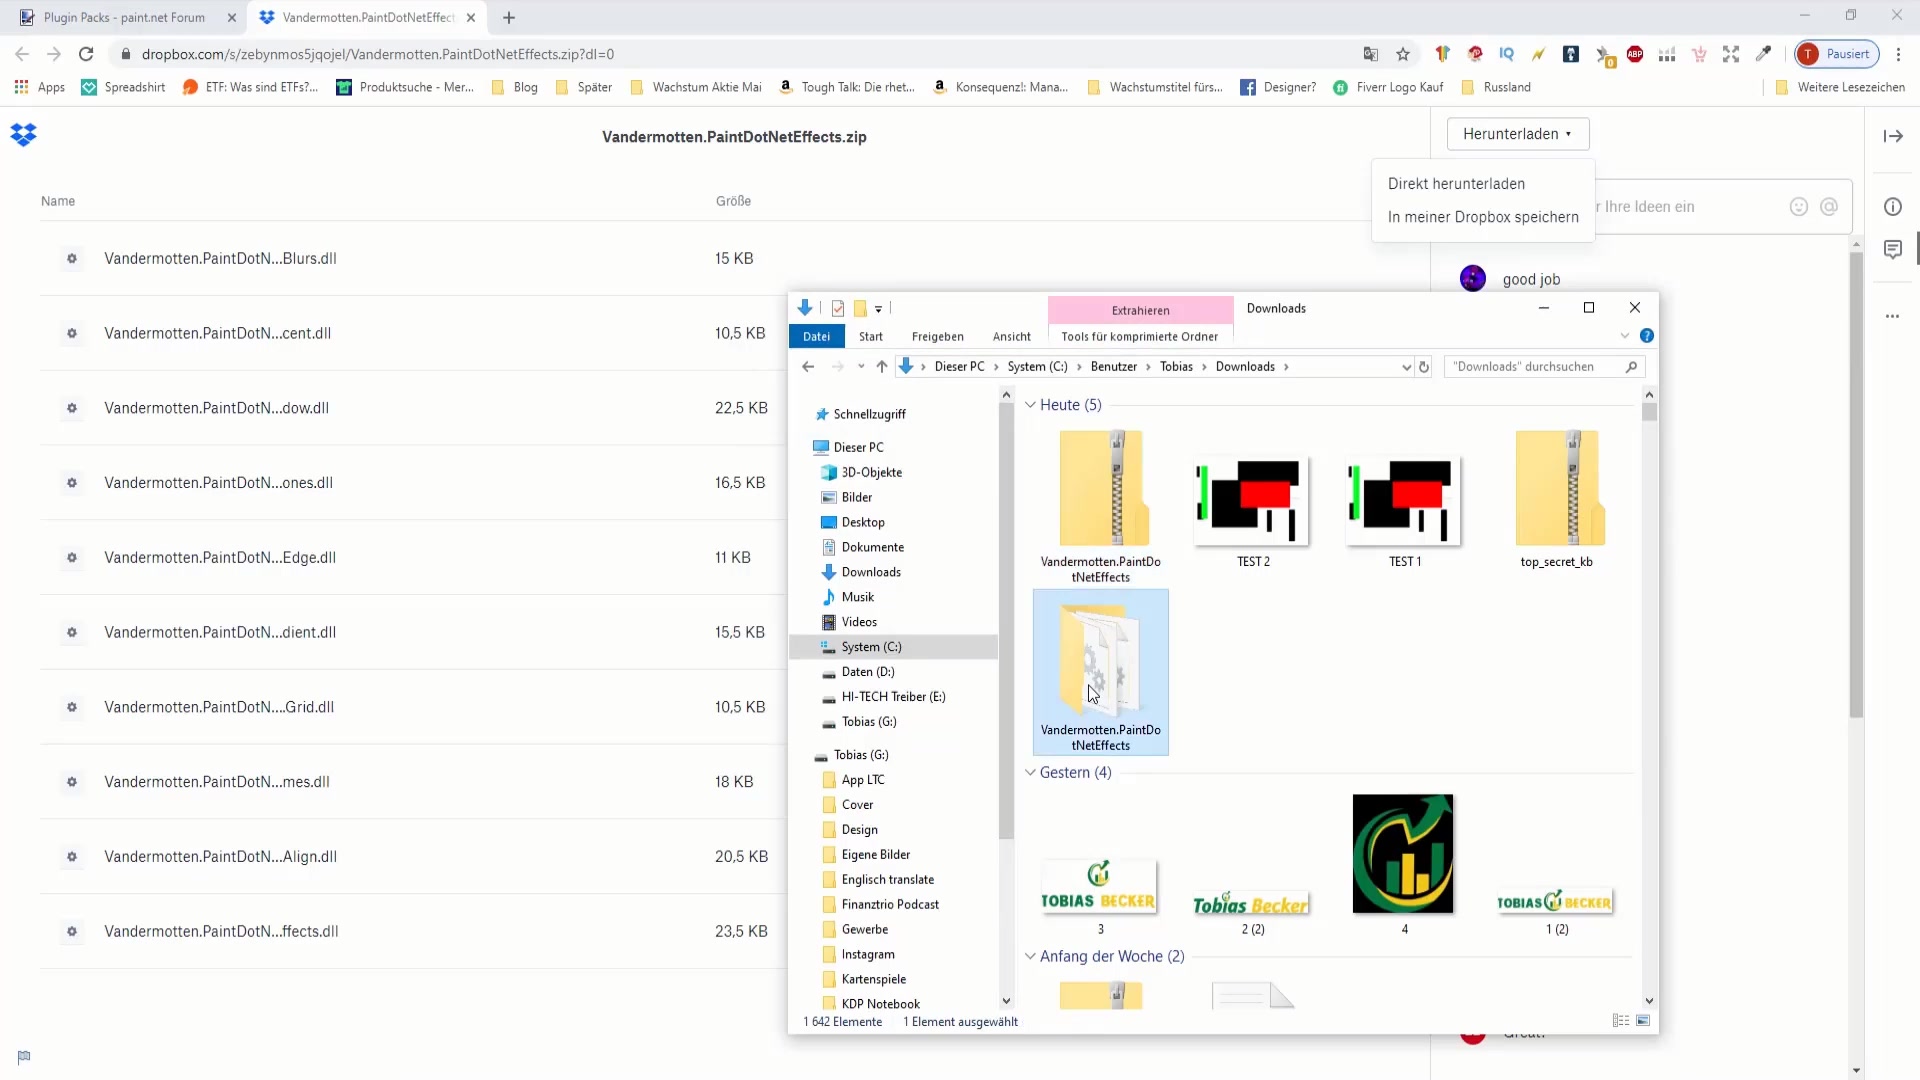Insert emoji with the smiley icon
This screenshot has width=1920, height=1080.
point(1799,207)
